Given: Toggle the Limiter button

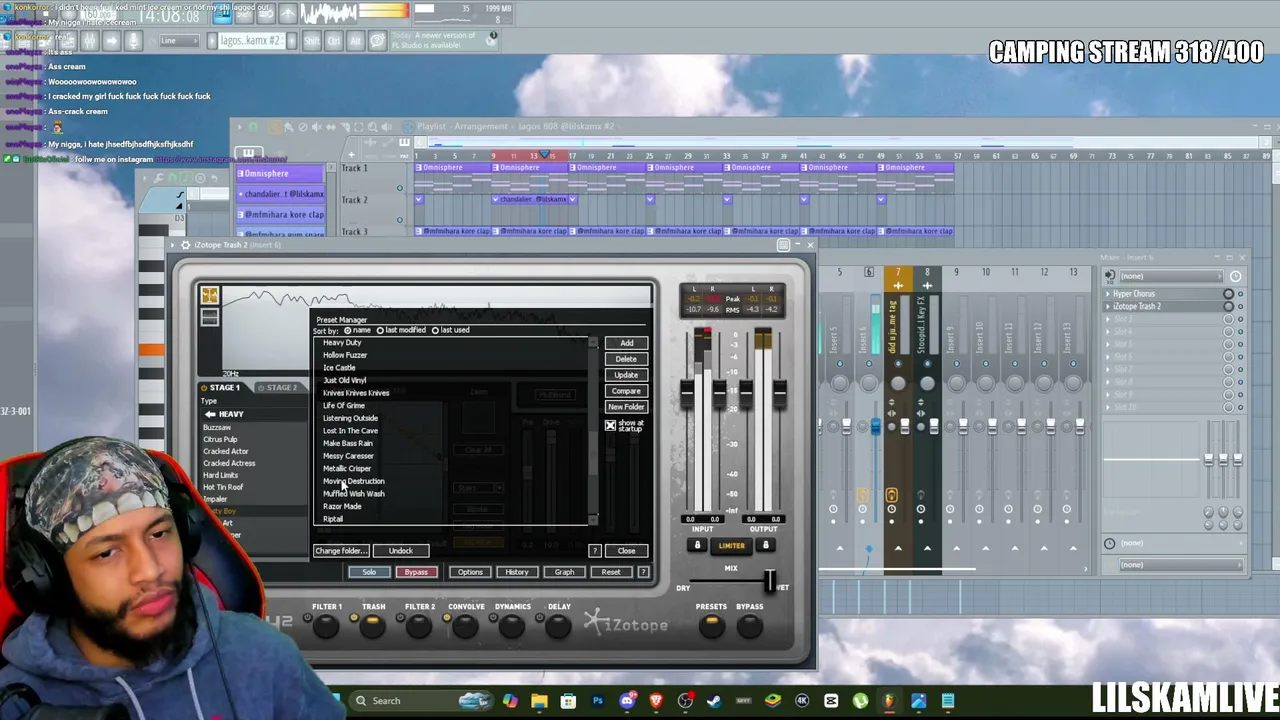Looking at the screenshot, I should tap(731, 546).
